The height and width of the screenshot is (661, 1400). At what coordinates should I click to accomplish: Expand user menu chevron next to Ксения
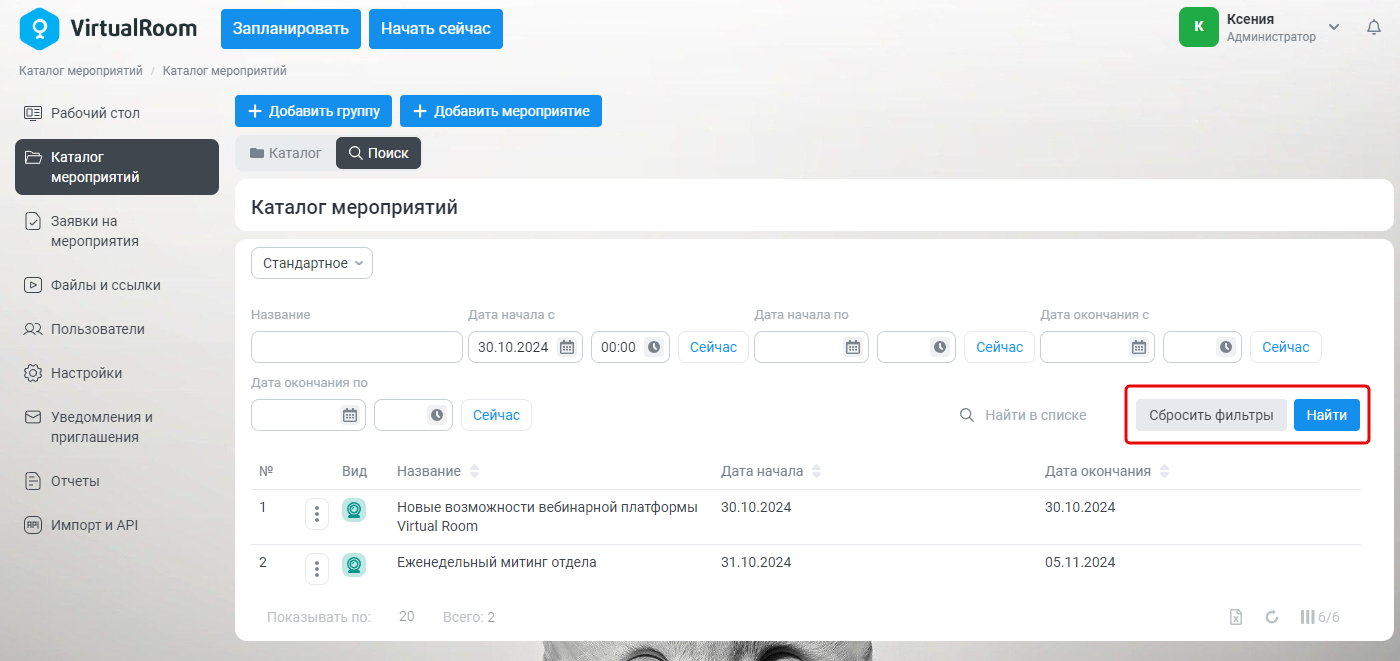click(x=1334, y=27)
